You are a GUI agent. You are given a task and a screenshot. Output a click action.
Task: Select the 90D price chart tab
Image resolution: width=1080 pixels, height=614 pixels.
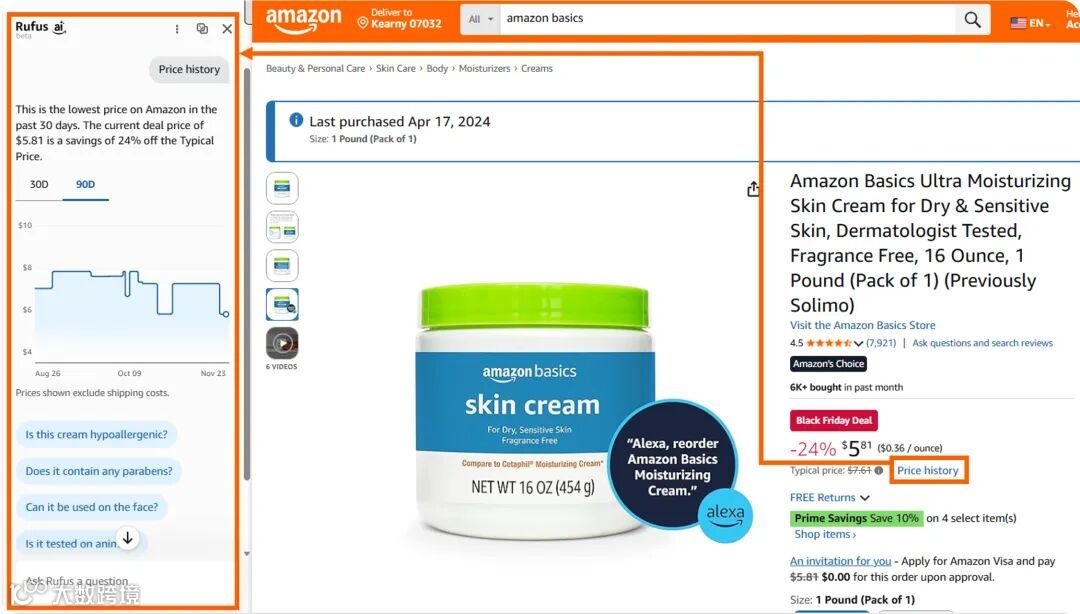pos(85,185)
